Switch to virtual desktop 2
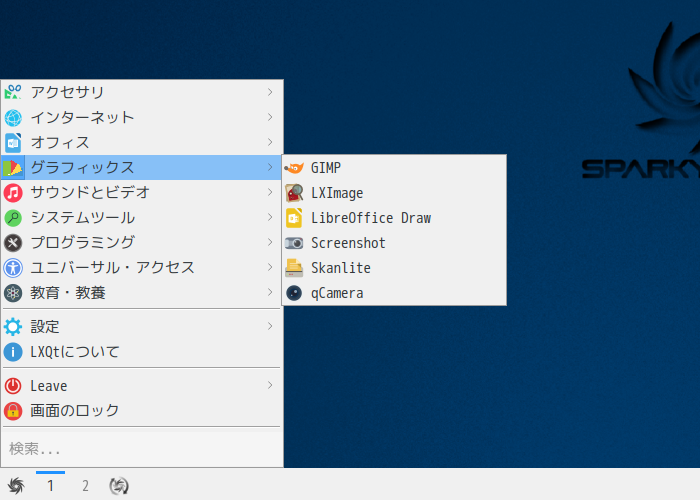 (x=85, y=485)
